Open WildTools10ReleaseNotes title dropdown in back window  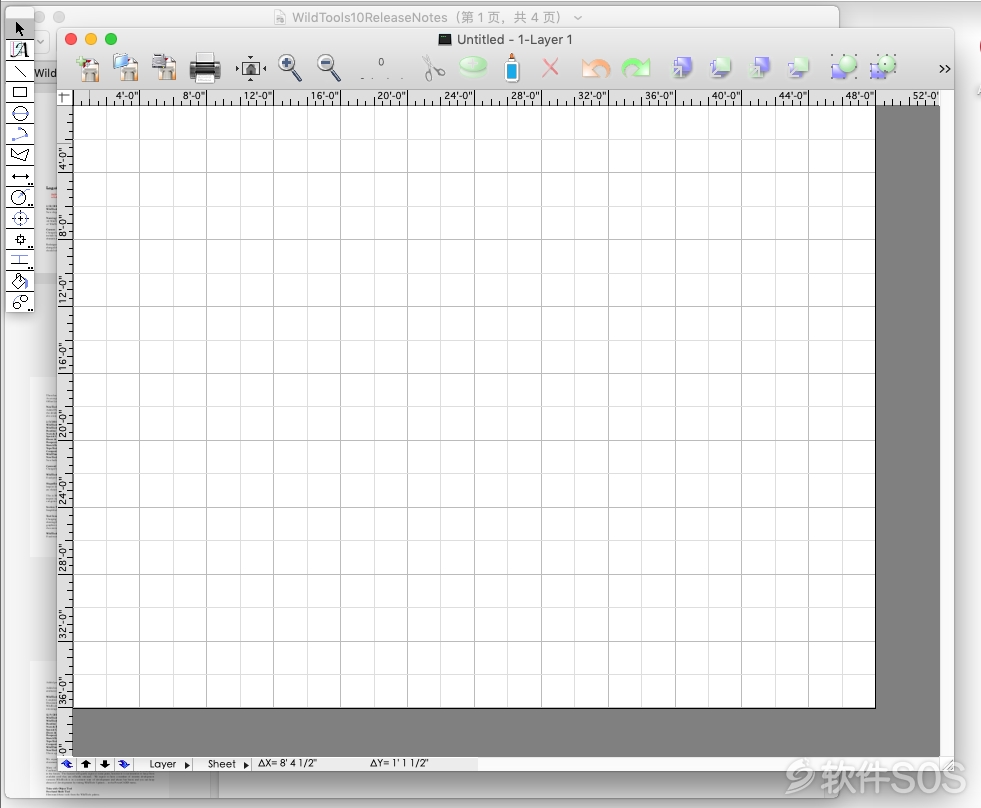click(578, 18)
